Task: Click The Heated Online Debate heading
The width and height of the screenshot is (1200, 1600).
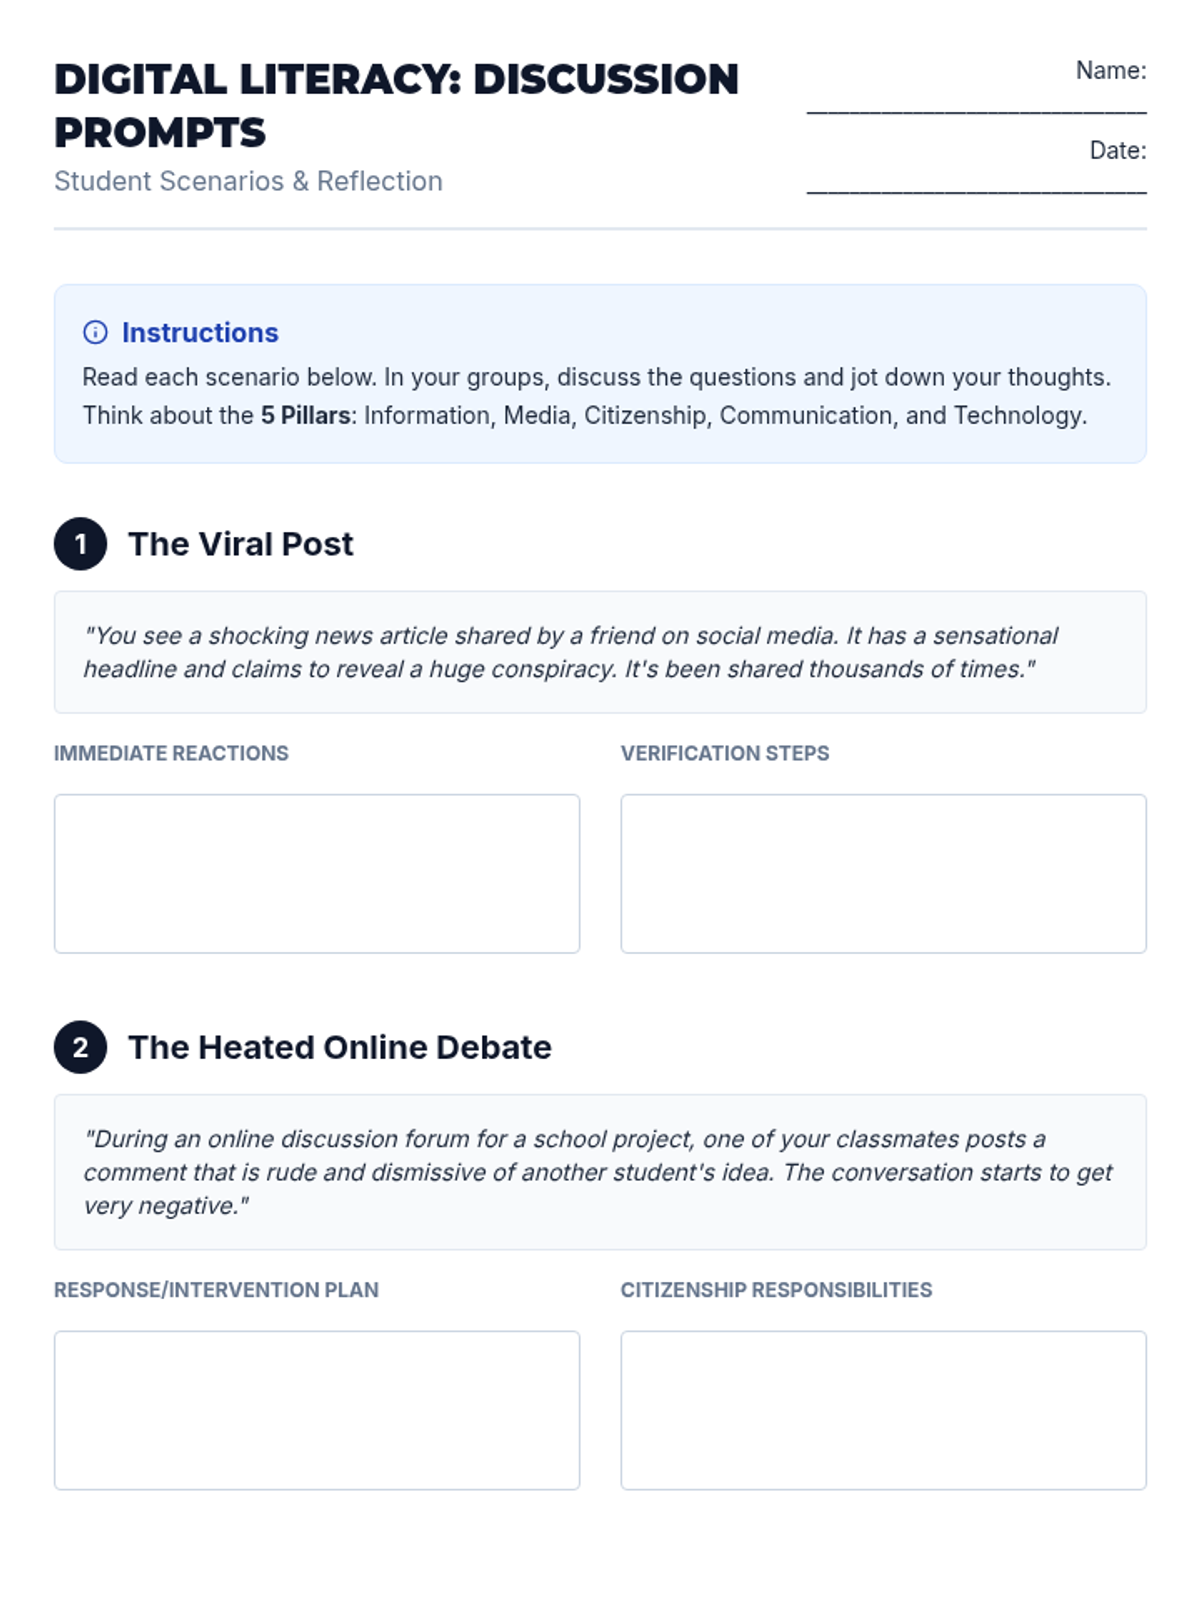Action: coord(339,1047)
